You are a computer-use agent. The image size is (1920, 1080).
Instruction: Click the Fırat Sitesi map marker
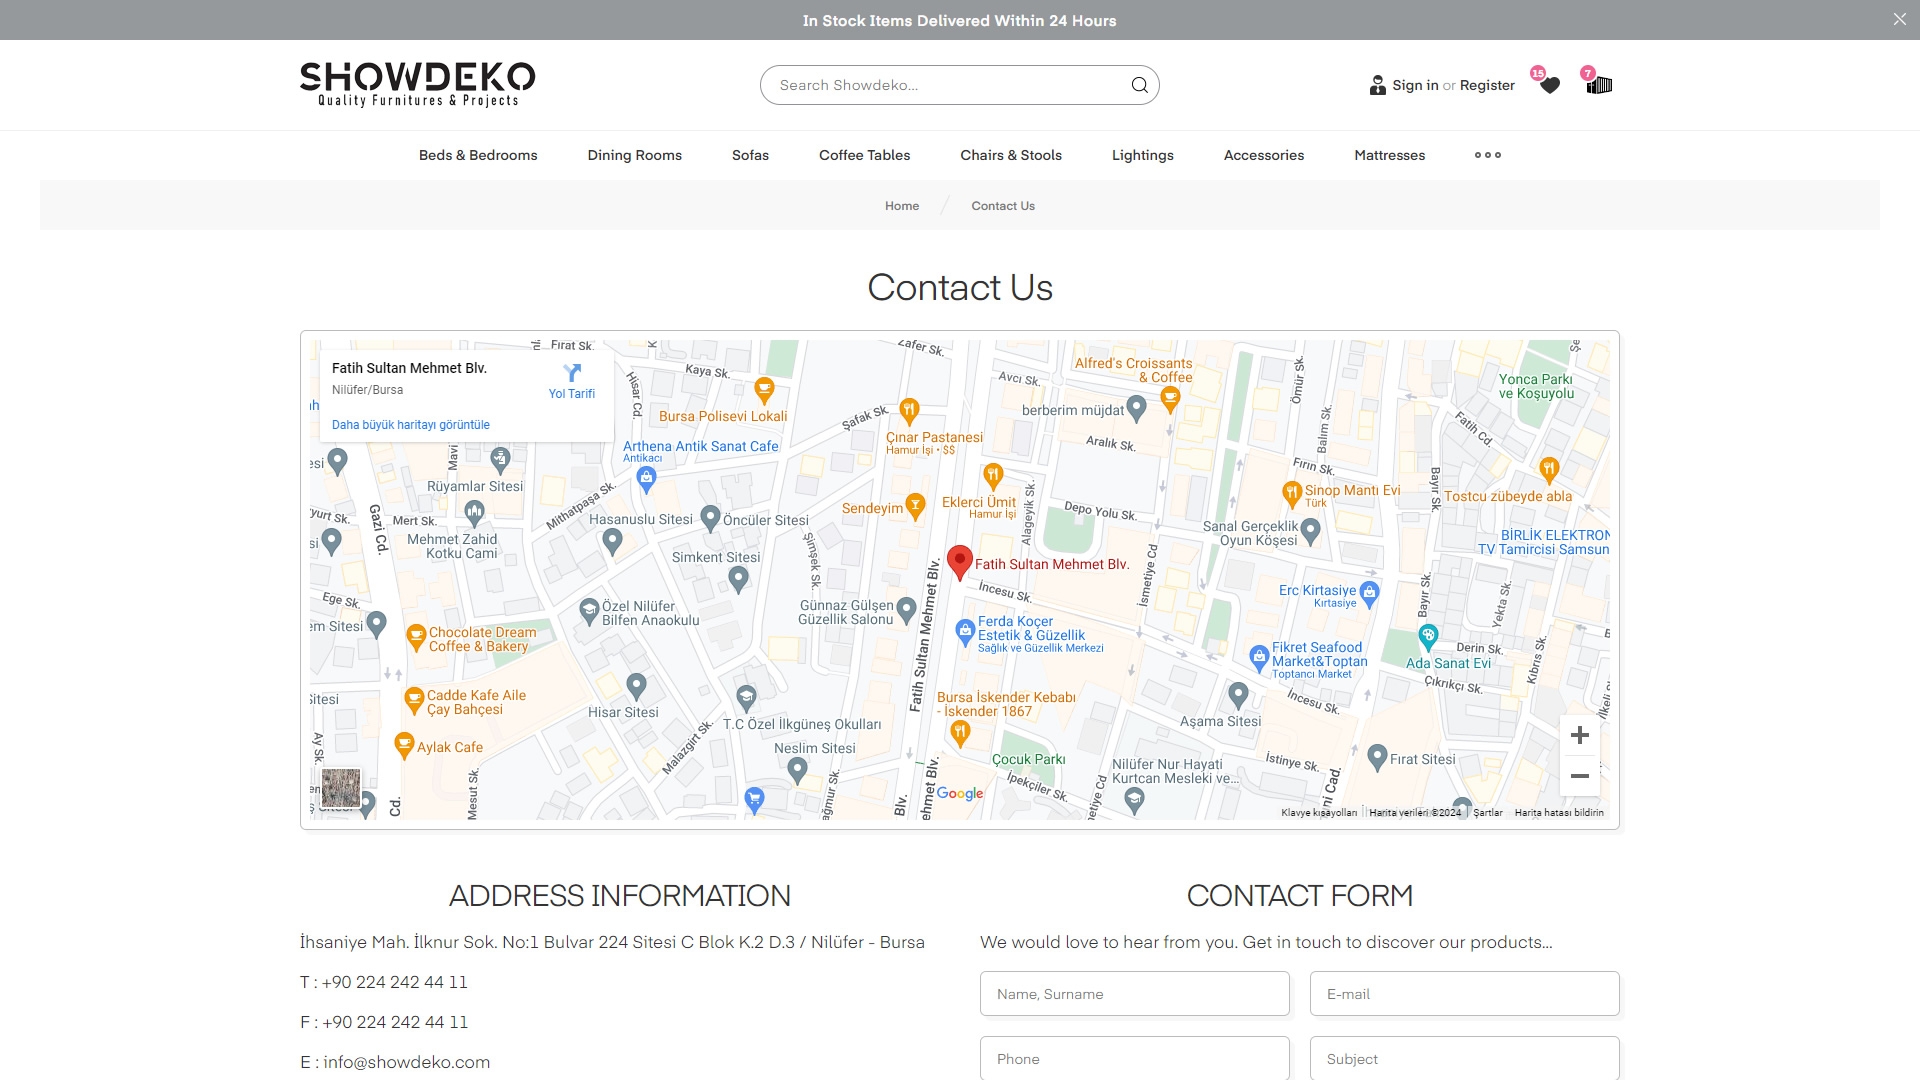point(1377,757)
